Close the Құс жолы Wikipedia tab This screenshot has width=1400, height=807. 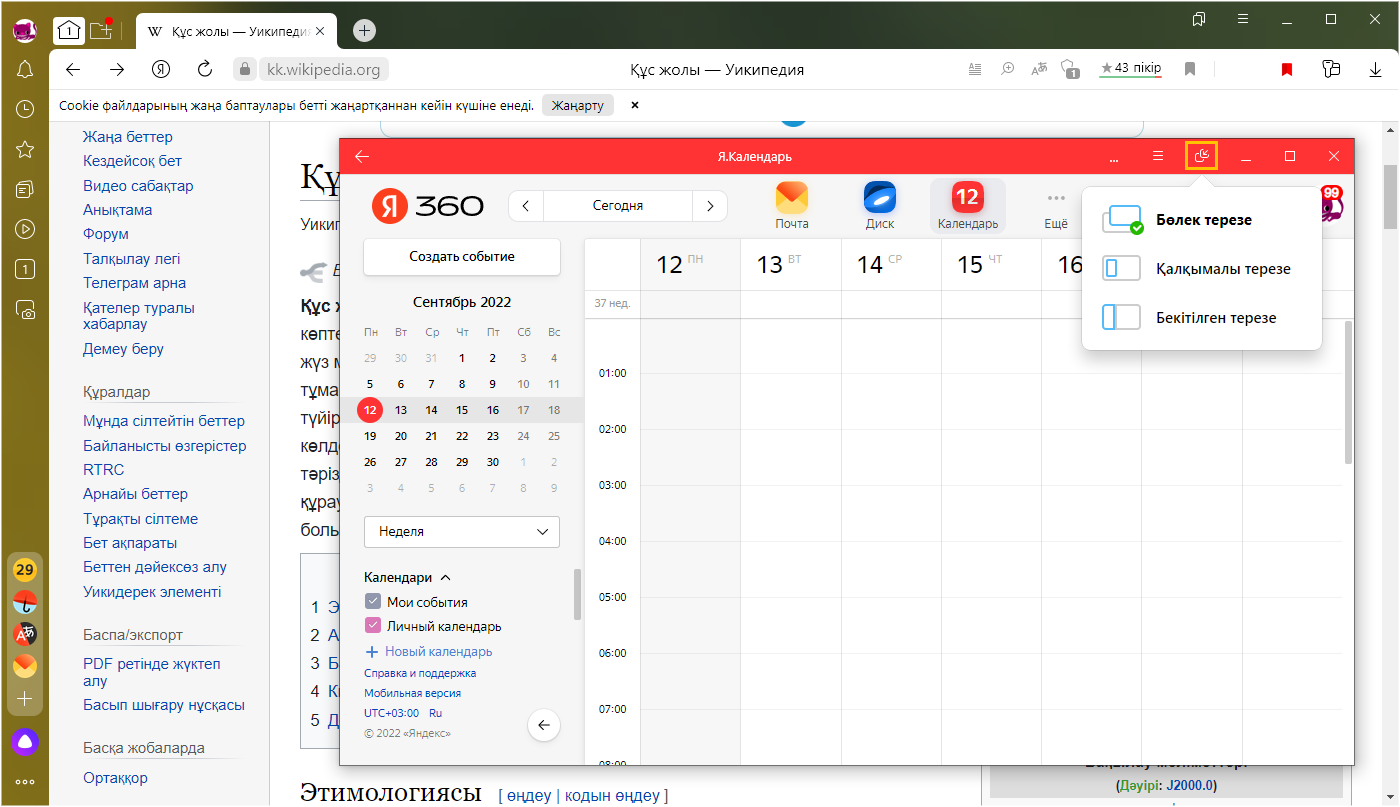coord(320,31)
